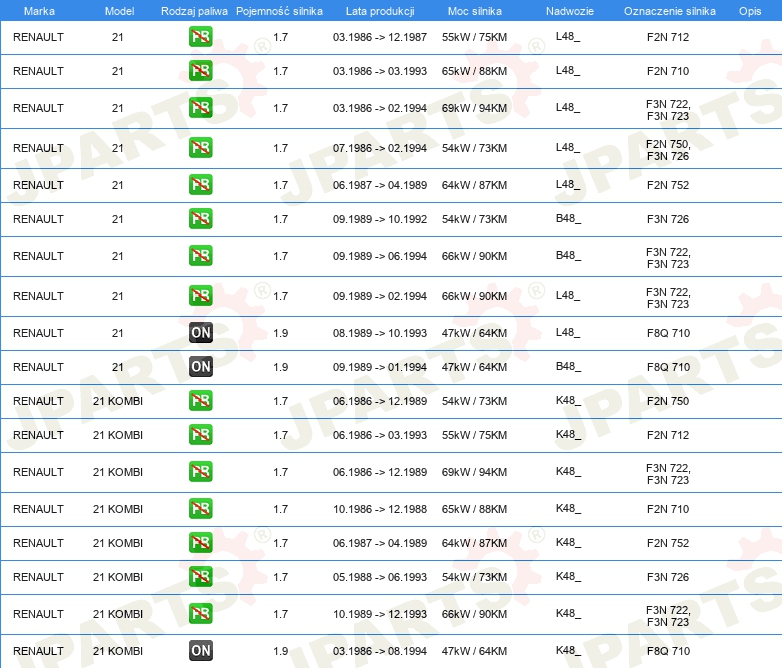Select the date cell 09.1989 -> 06.1994
The height and width of the screenshot is (668, 782).
[380, 255]
